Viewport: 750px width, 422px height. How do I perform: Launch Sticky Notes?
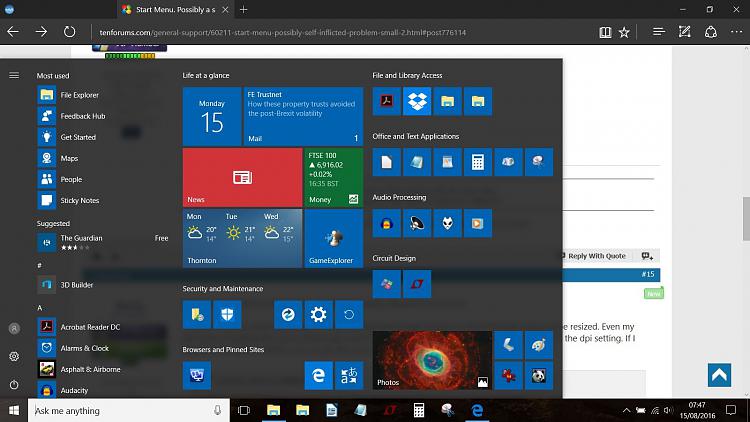[x=103, y=200]
